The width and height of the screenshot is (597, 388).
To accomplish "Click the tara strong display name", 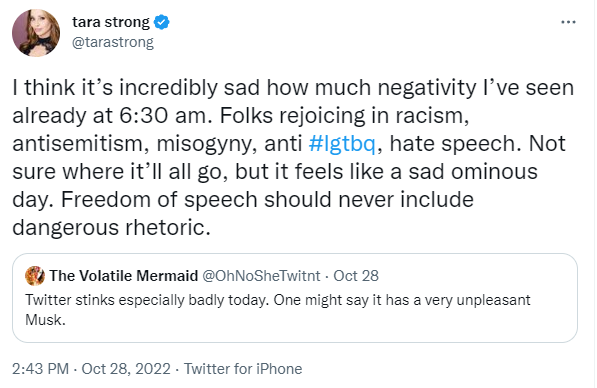I will tap(111, 22).
